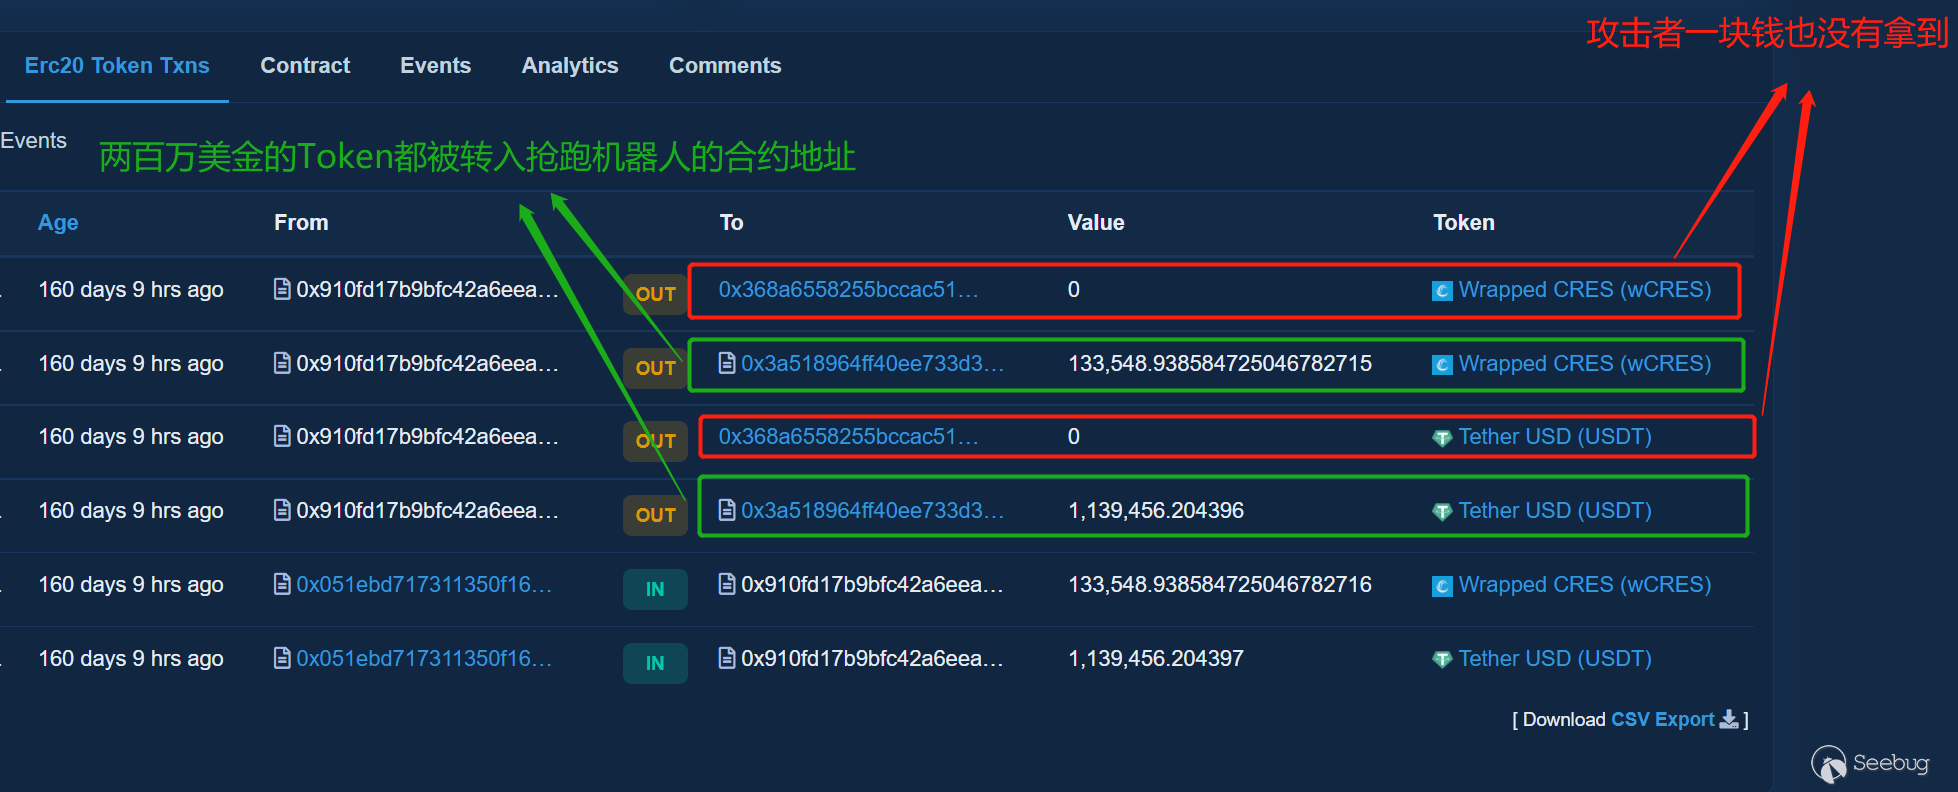The height and width of the screenshot is (792, 1958).
Task: Open address 0x3a518964ff40ee733d3 in the USDT row
Action: pos(872,510)
